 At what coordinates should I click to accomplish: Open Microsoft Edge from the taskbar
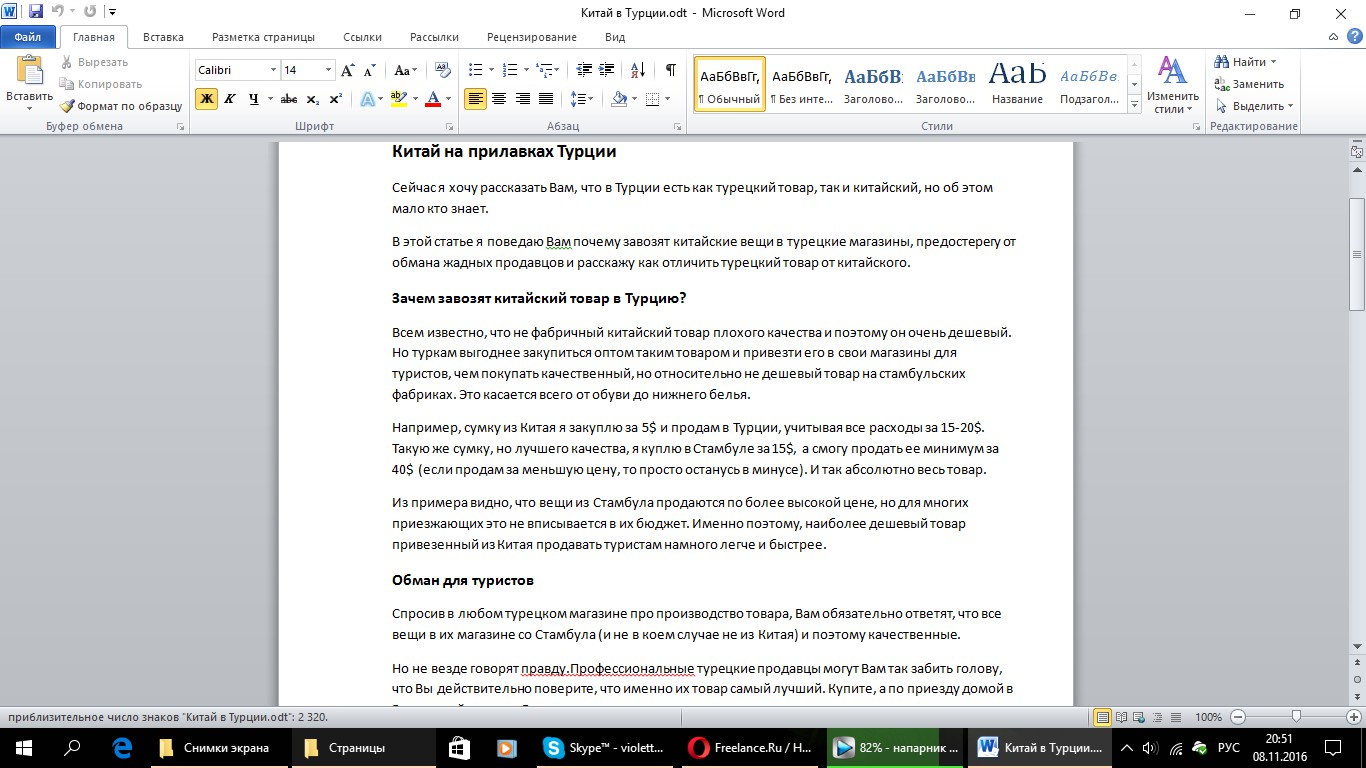click(x=123, y=747)
